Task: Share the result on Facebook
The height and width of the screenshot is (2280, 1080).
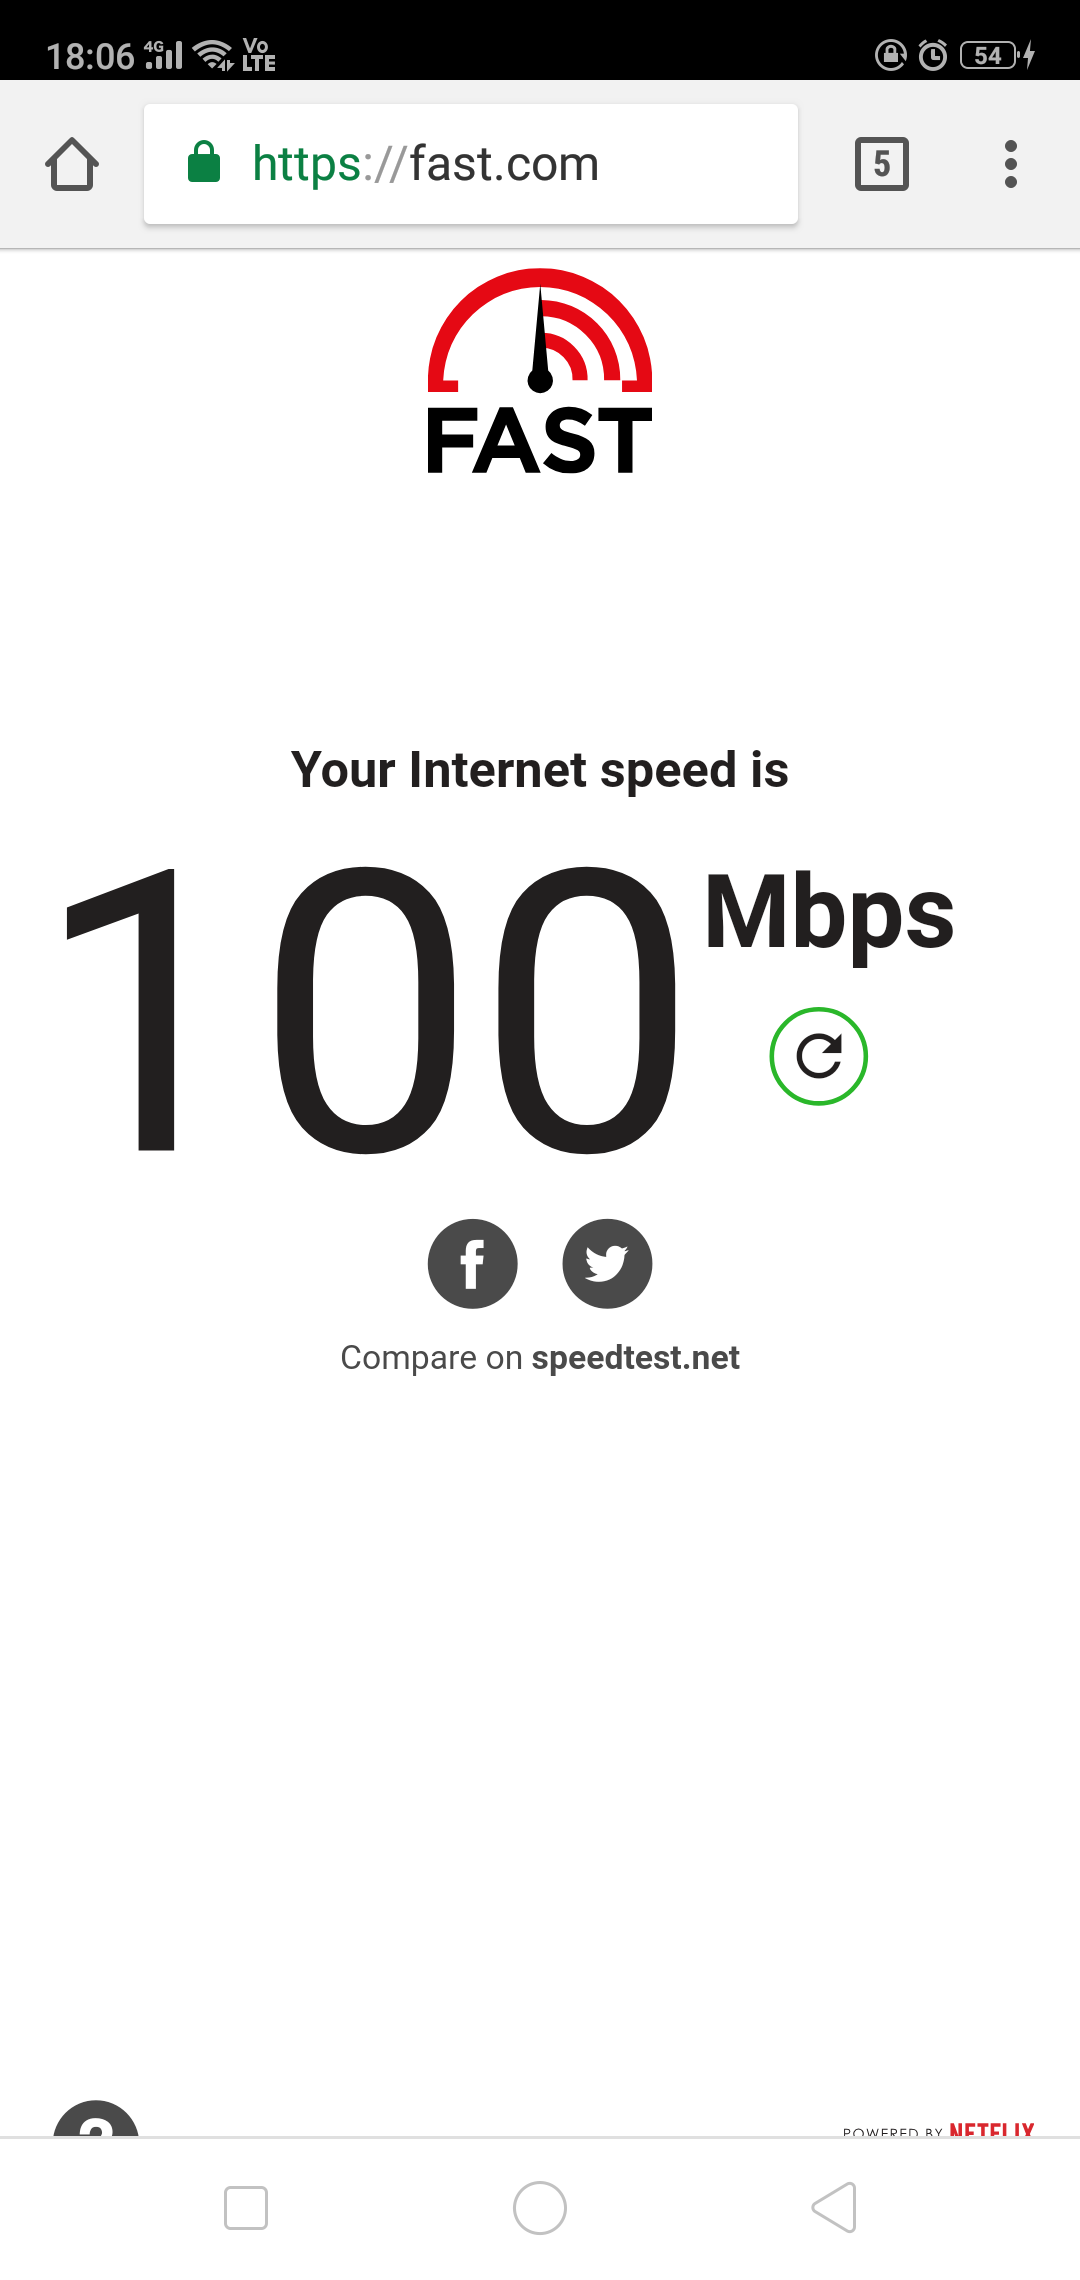Action: pos(473,1264)
